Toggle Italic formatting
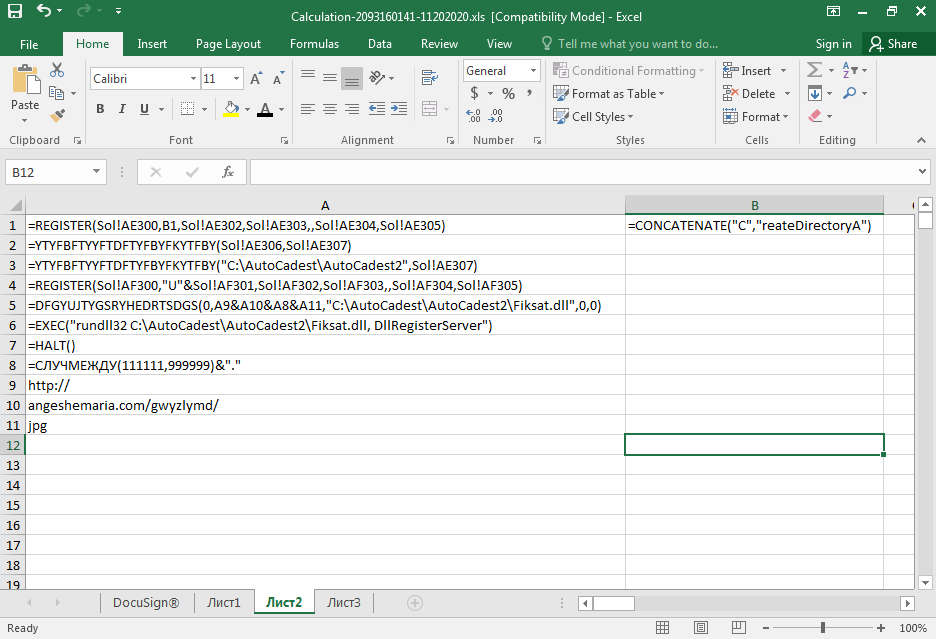 coord(122,109)
